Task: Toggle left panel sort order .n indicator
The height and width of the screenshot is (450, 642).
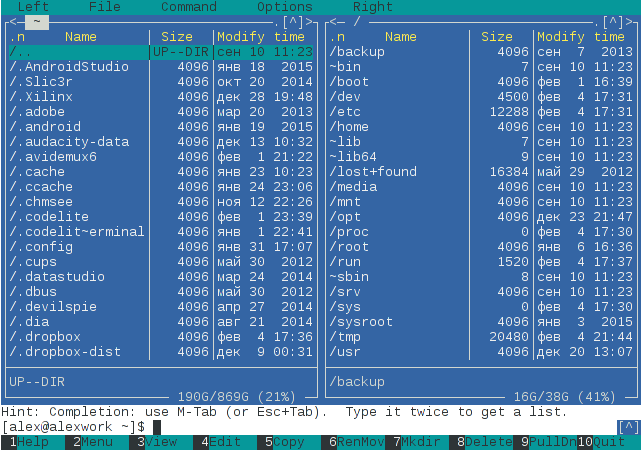Action: [17, 37]
